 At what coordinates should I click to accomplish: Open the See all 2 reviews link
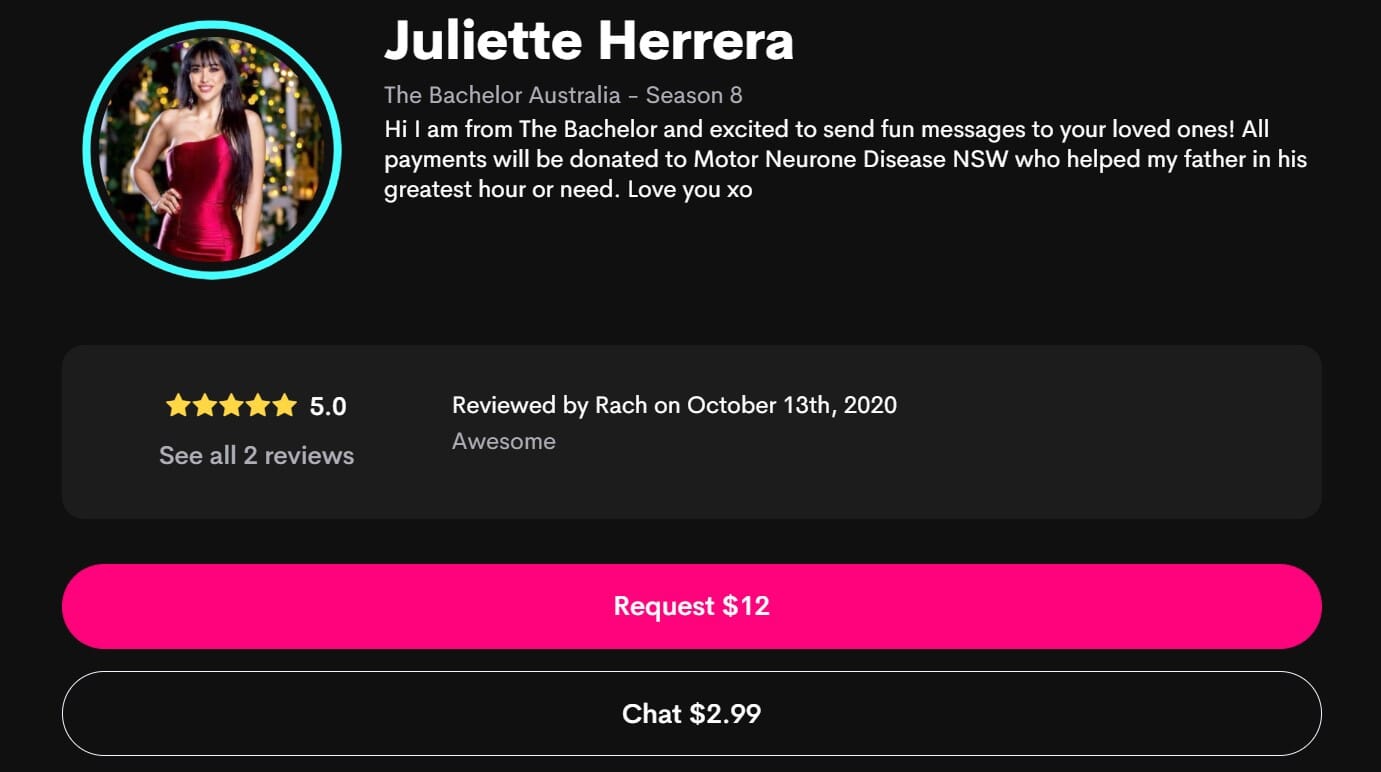click(256, 455)
